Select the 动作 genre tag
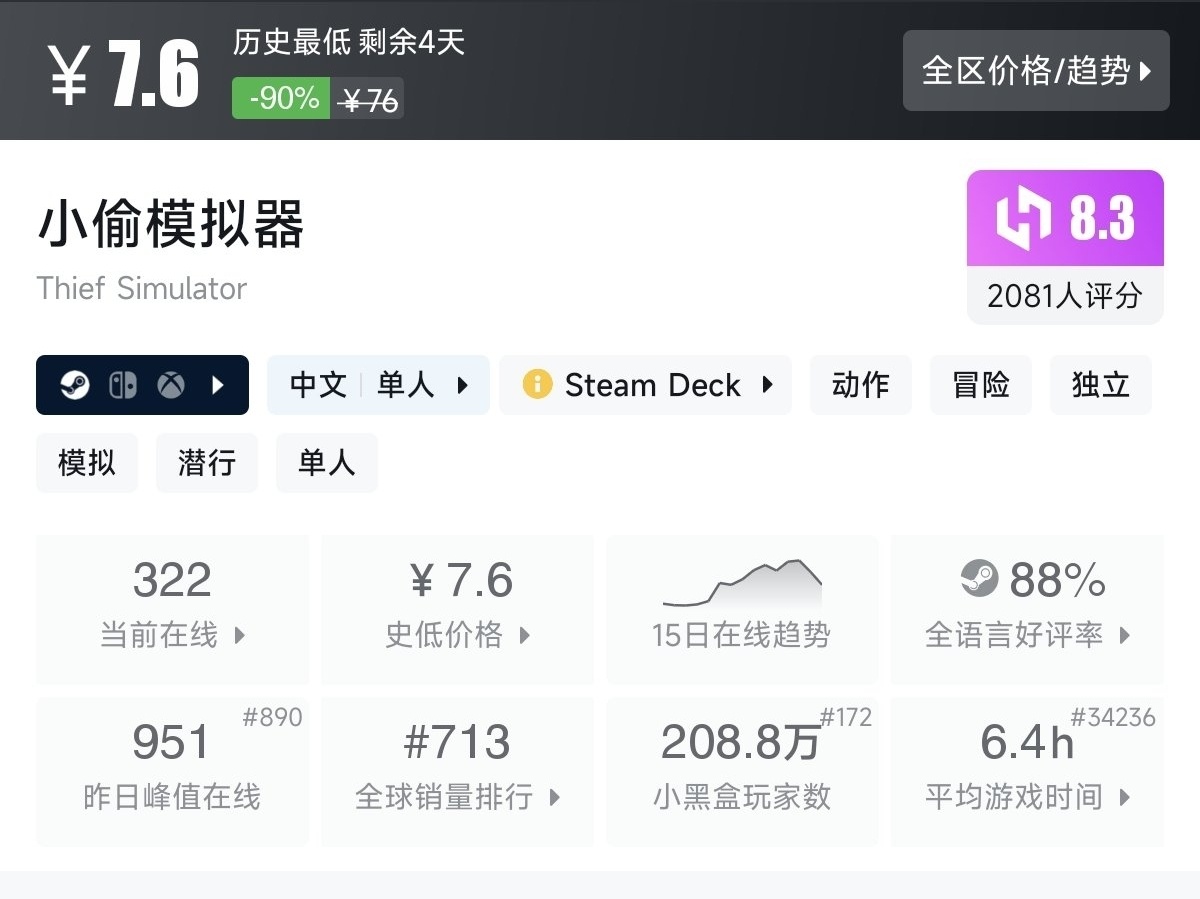Screen dimensions: 1200x899 861,385
